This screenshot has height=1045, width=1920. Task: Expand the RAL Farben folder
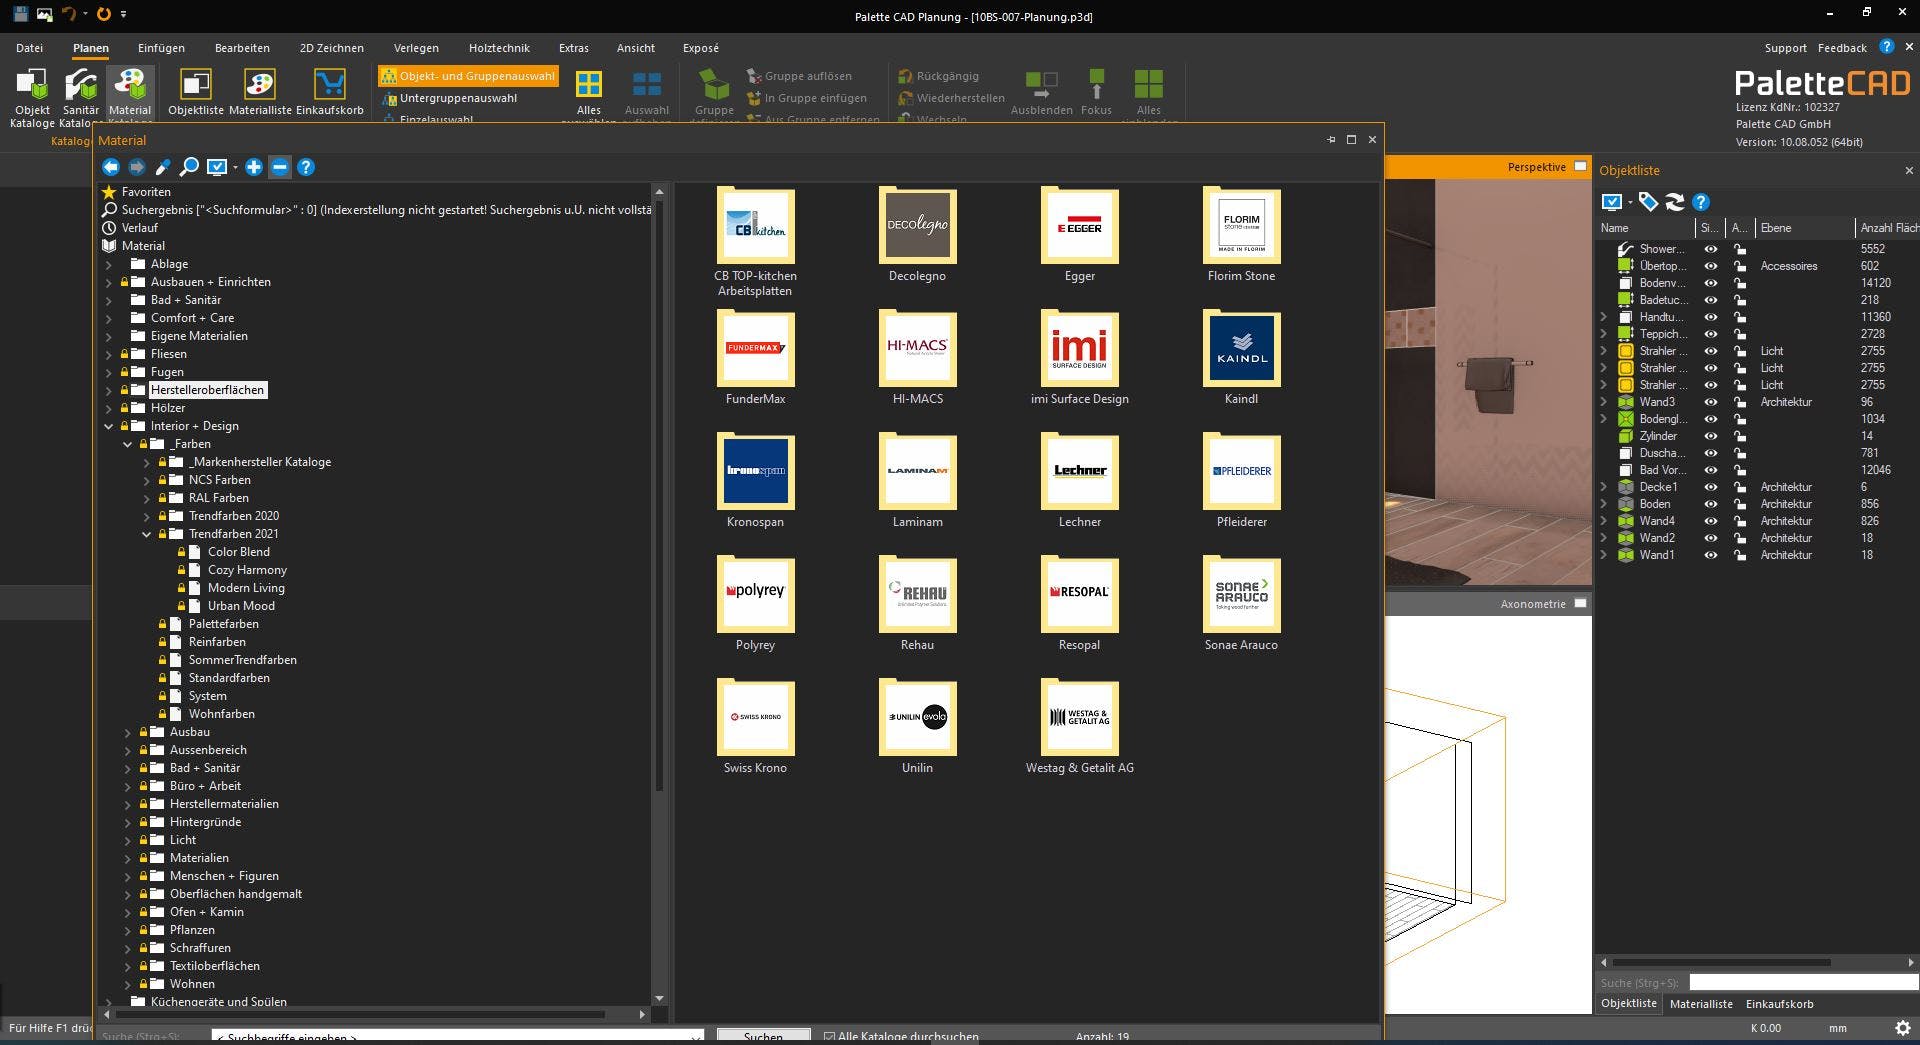(x=147, y=498)
